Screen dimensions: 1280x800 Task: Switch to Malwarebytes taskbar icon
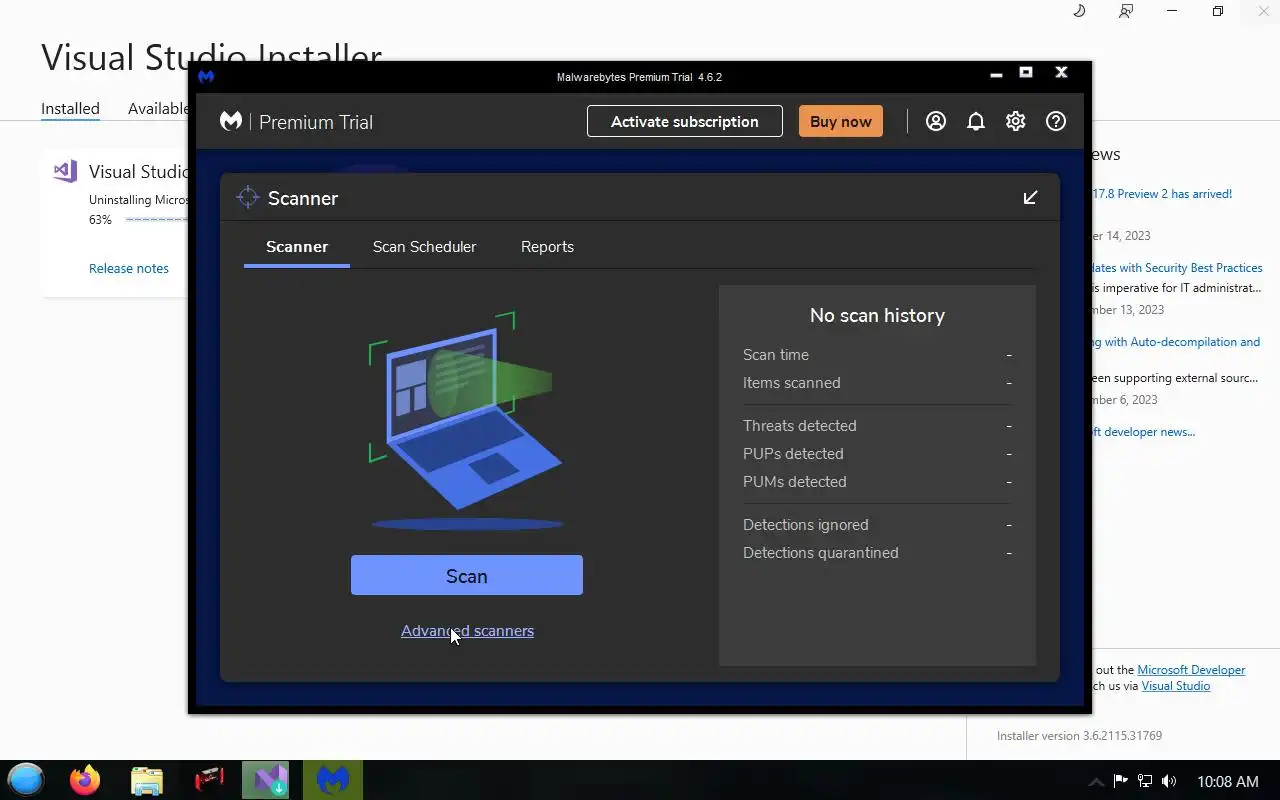click(332, 779)
